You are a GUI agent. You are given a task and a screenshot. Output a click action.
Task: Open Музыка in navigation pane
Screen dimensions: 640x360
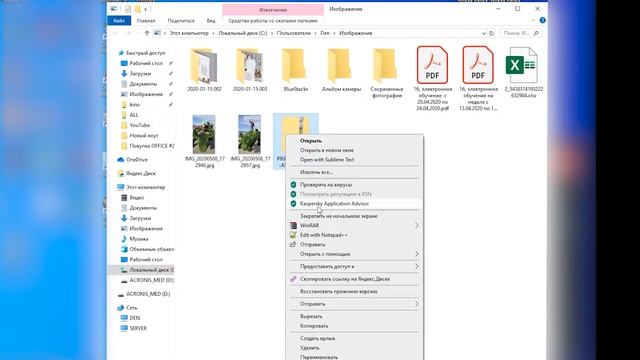(139, 239)
